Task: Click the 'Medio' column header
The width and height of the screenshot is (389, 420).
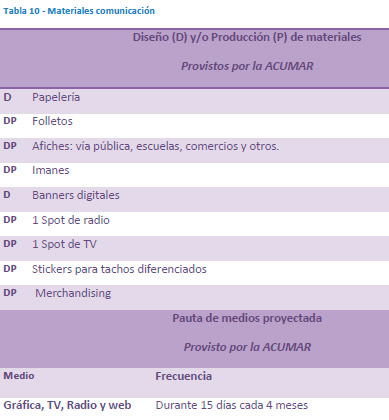Action: click(19, 376)
